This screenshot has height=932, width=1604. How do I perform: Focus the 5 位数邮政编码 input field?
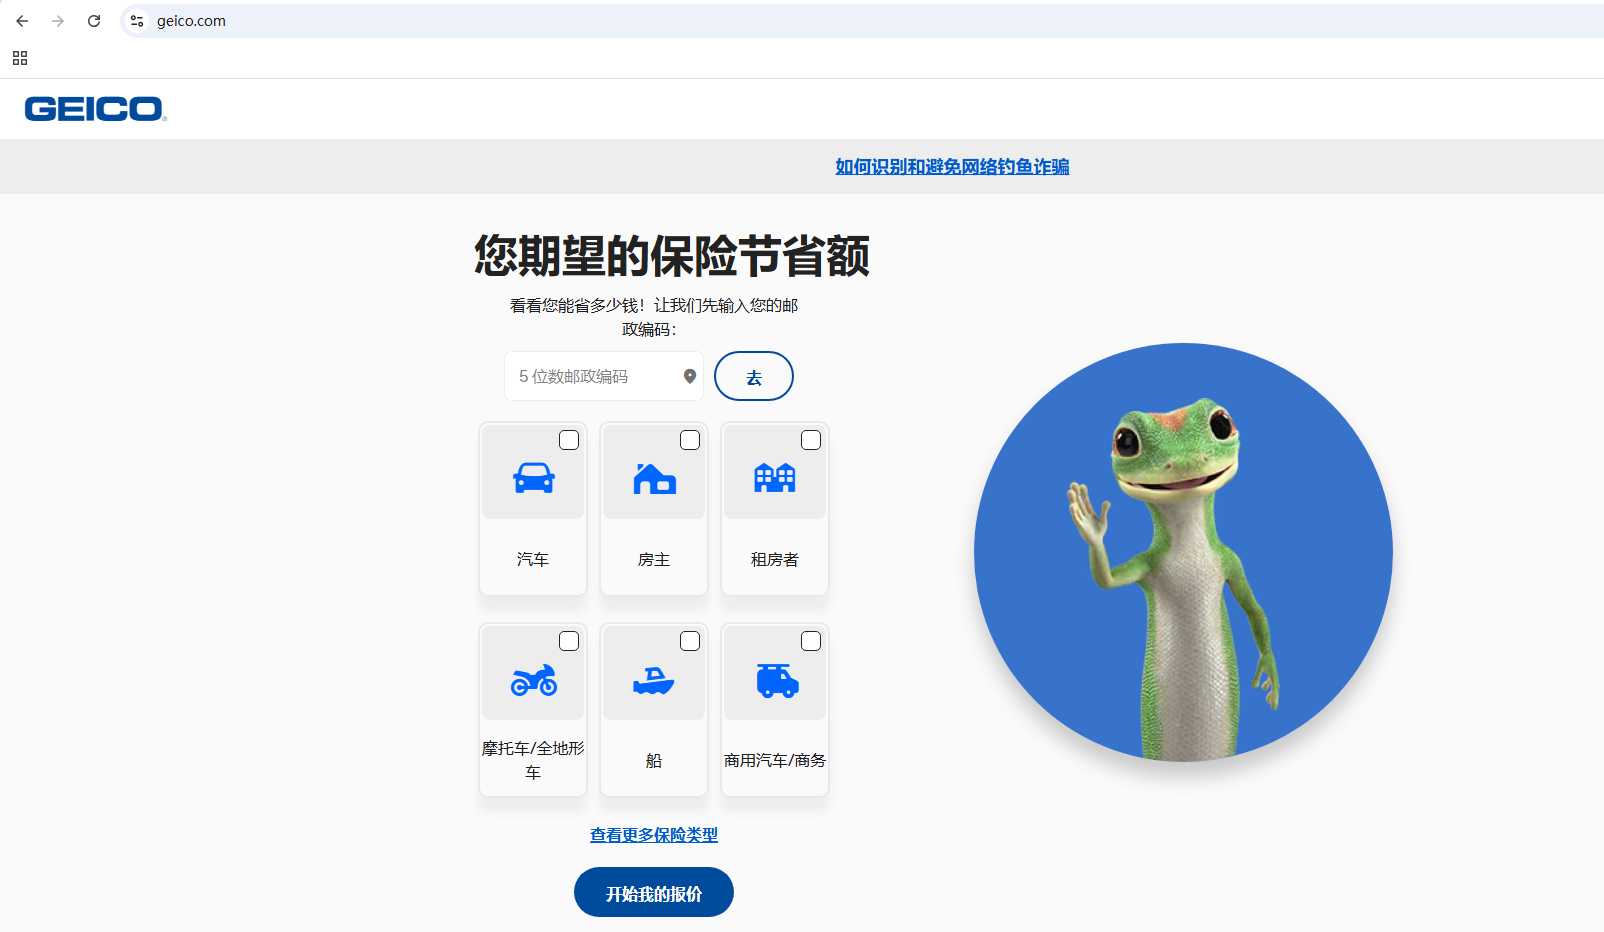pyautogui.click(x=604, y=376)
